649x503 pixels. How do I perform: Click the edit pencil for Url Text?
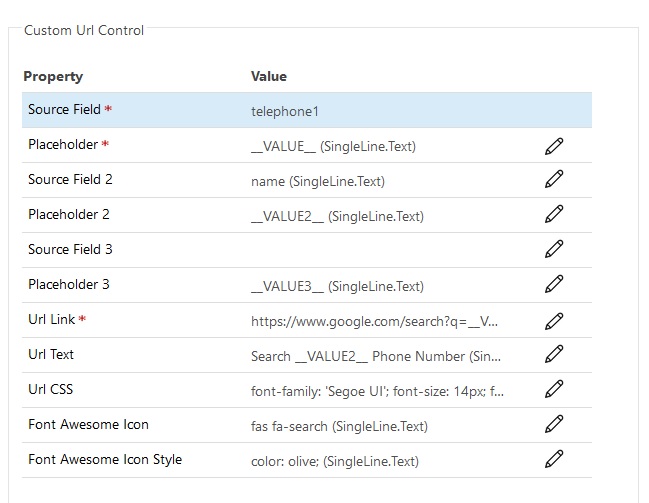coord(554,355)
